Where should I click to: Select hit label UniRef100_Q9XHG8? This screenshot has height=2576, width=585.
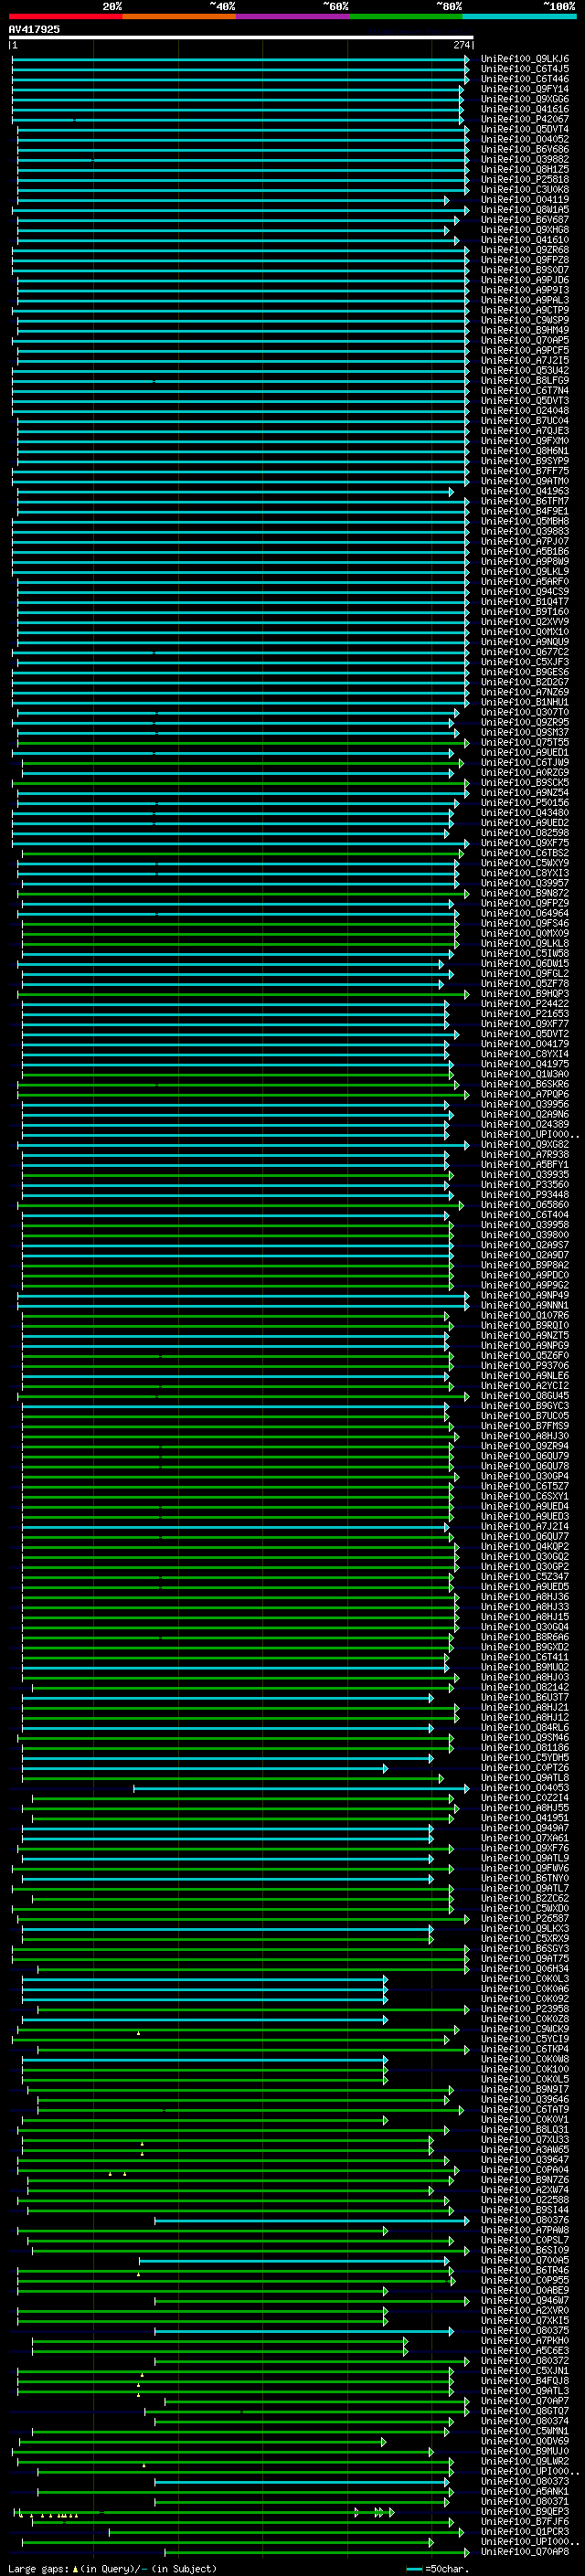[525, 230]
